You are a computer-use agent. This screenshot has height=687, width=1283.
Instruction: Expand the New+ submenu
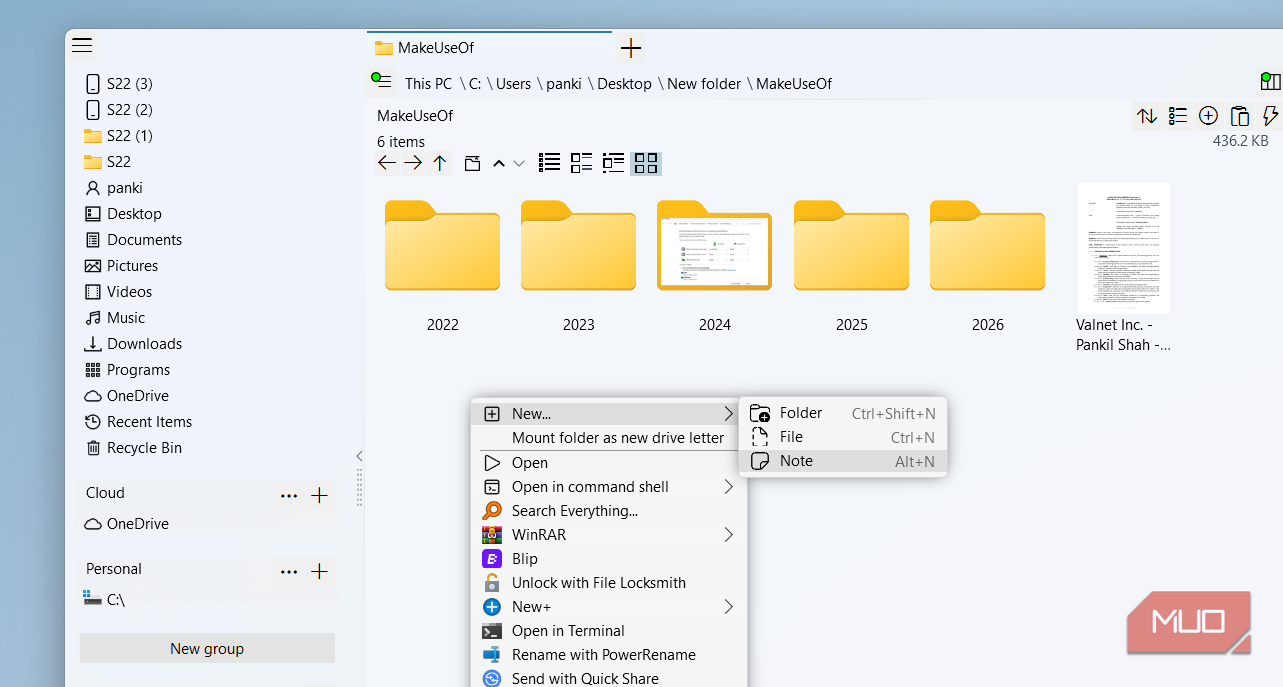click(609, 607)
